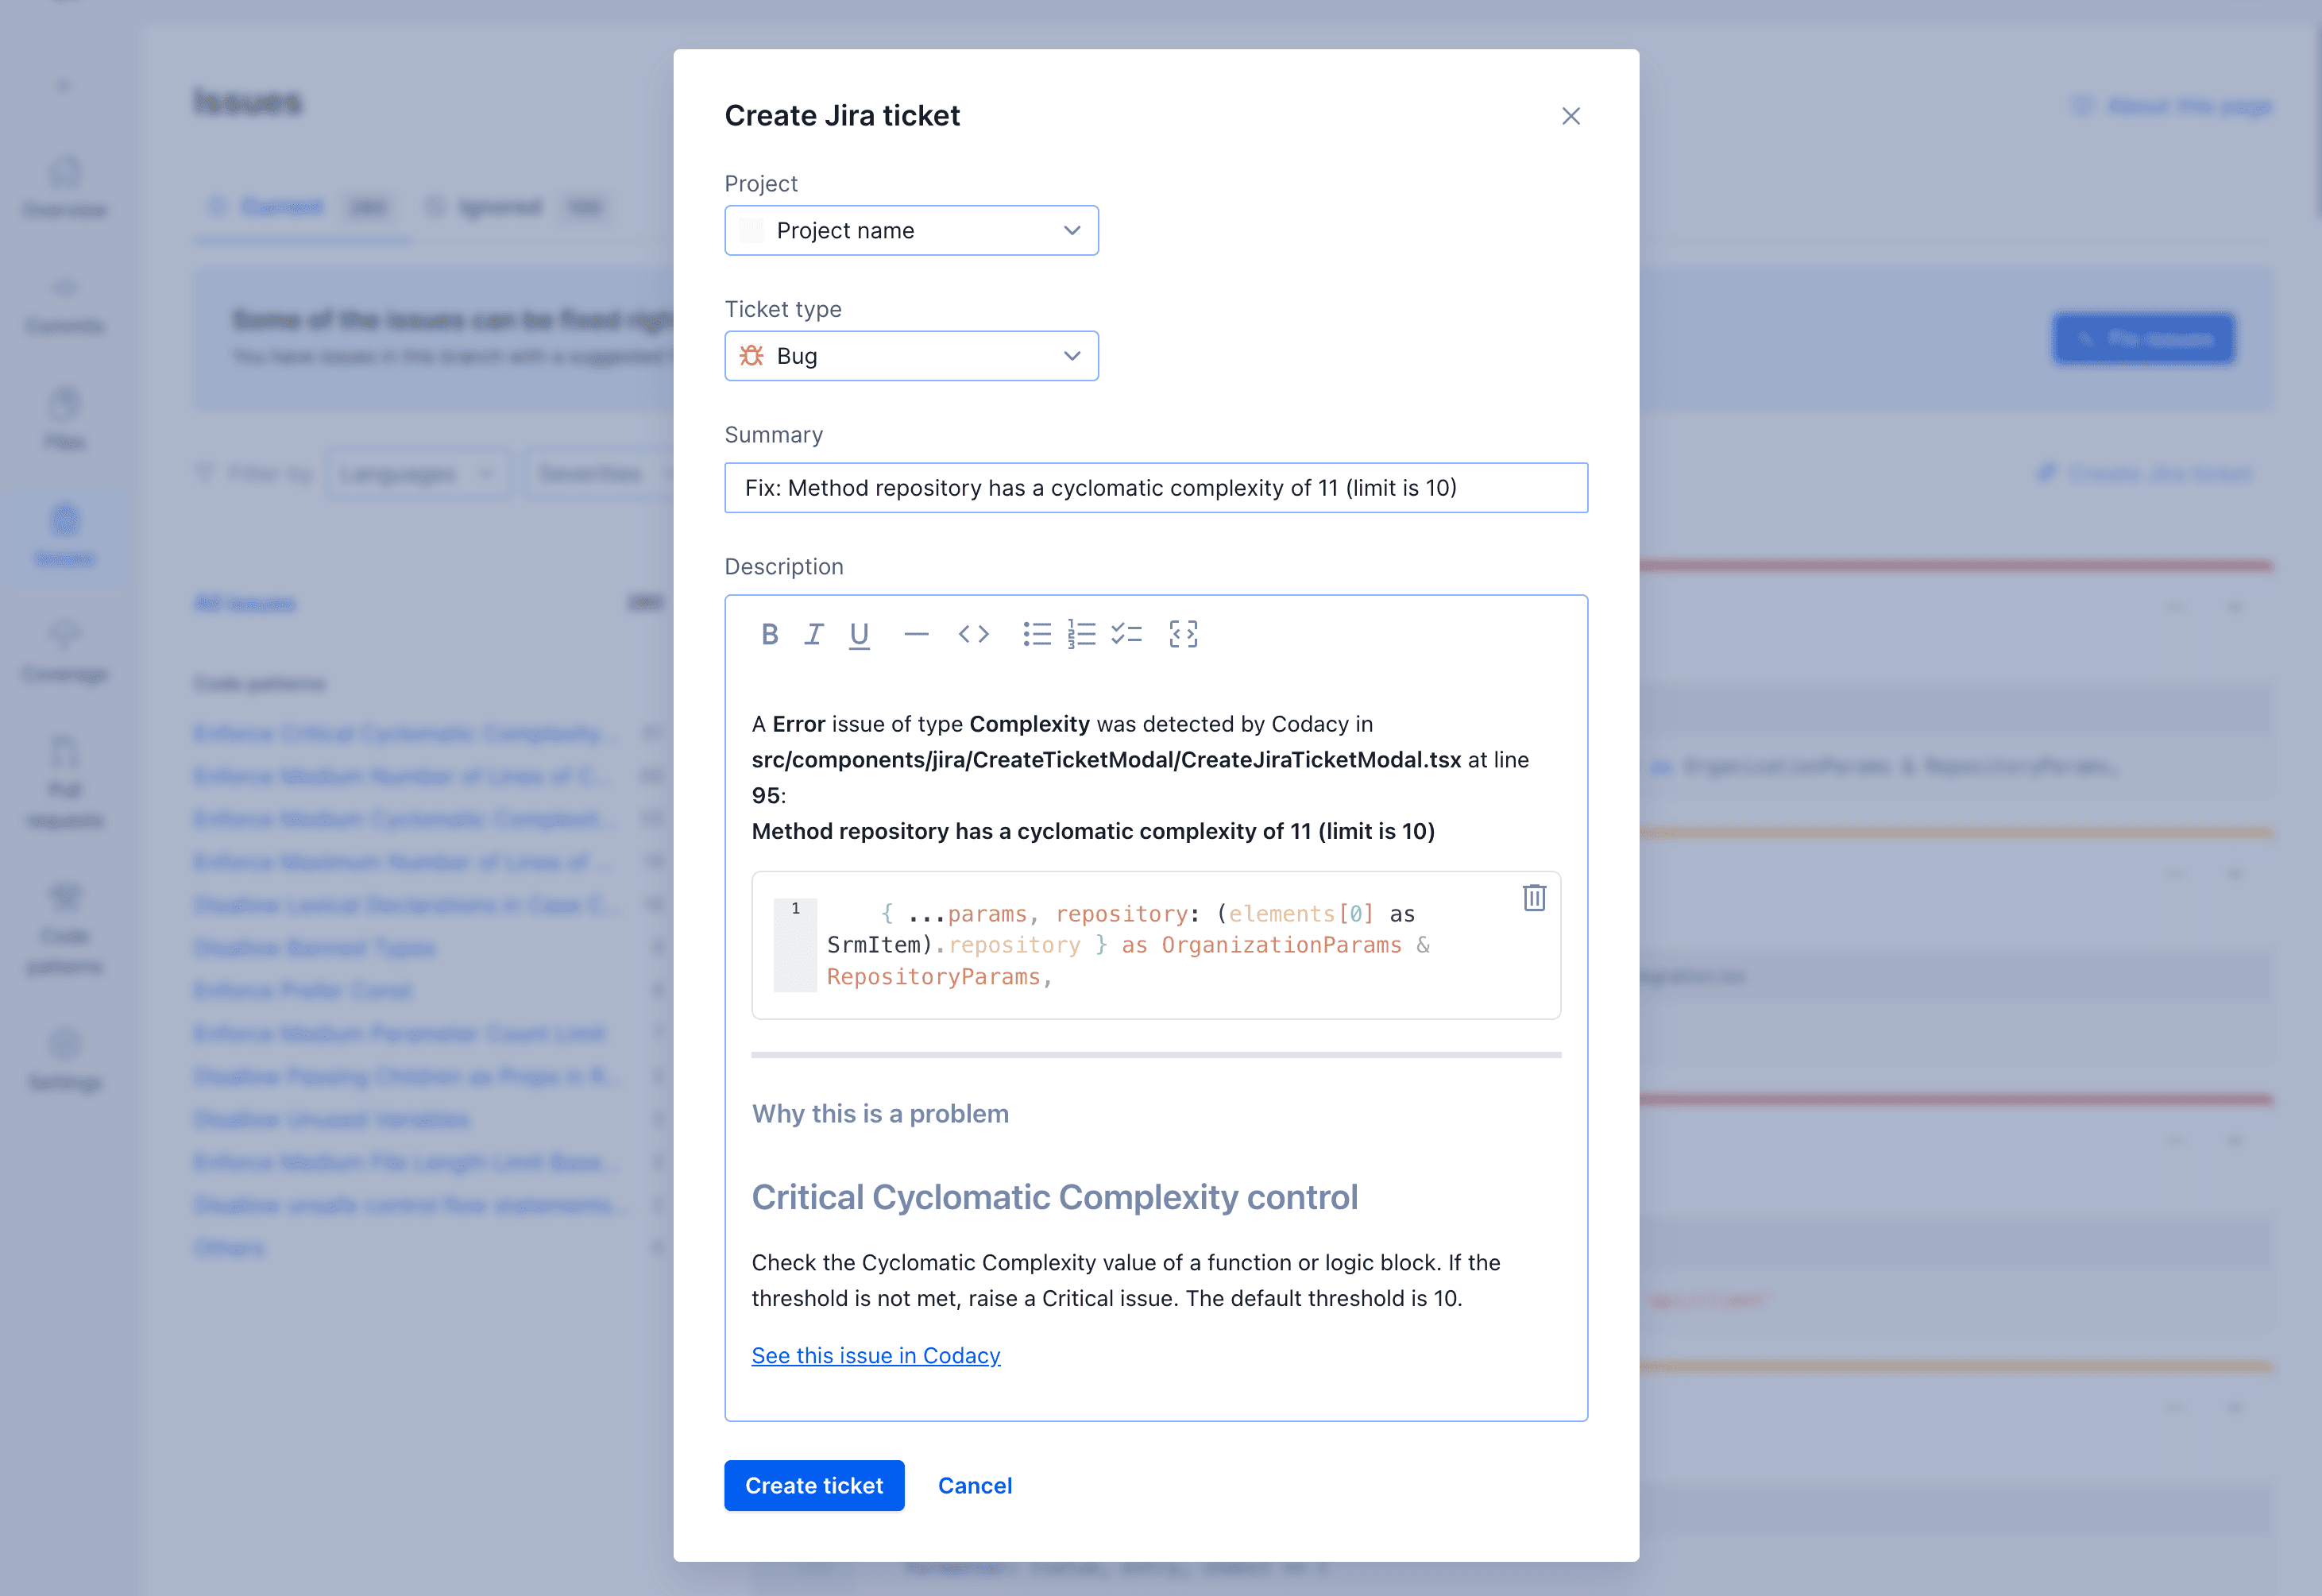The width and height of the screenshot is (2322, 1596).
Task: Switch to the Current issues tab
Action: pos(283,206)
